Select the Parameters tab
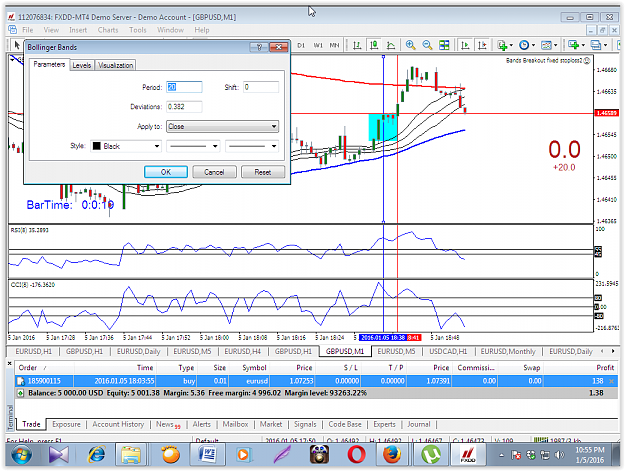The width and height of the screenshot is (625, 471). point(49,64)
